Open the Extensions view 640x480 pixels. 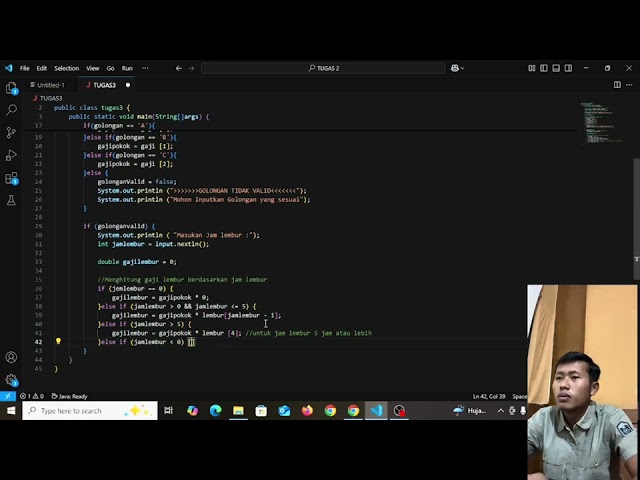(x=11, y=178)
